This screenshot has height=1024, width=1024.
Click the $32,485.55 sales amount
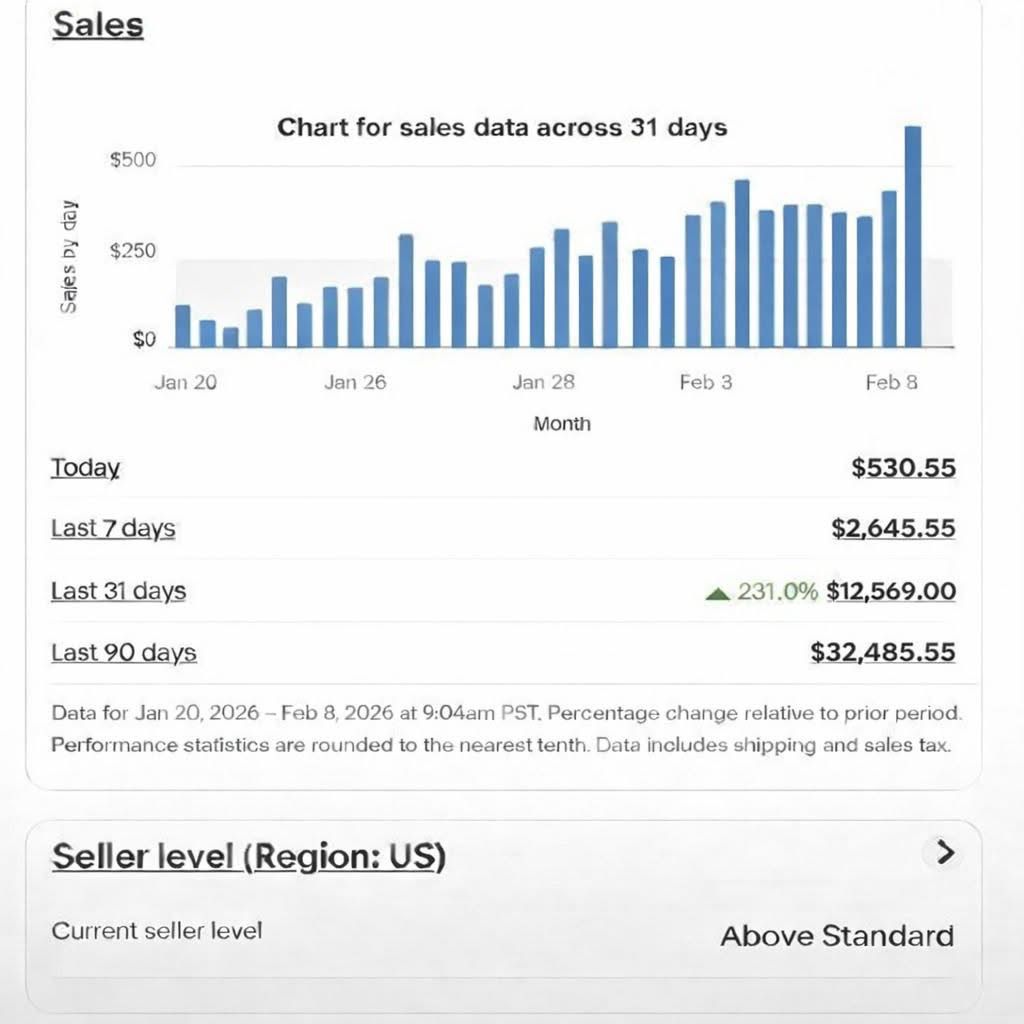pyautogui.click(x=883, y=653)
